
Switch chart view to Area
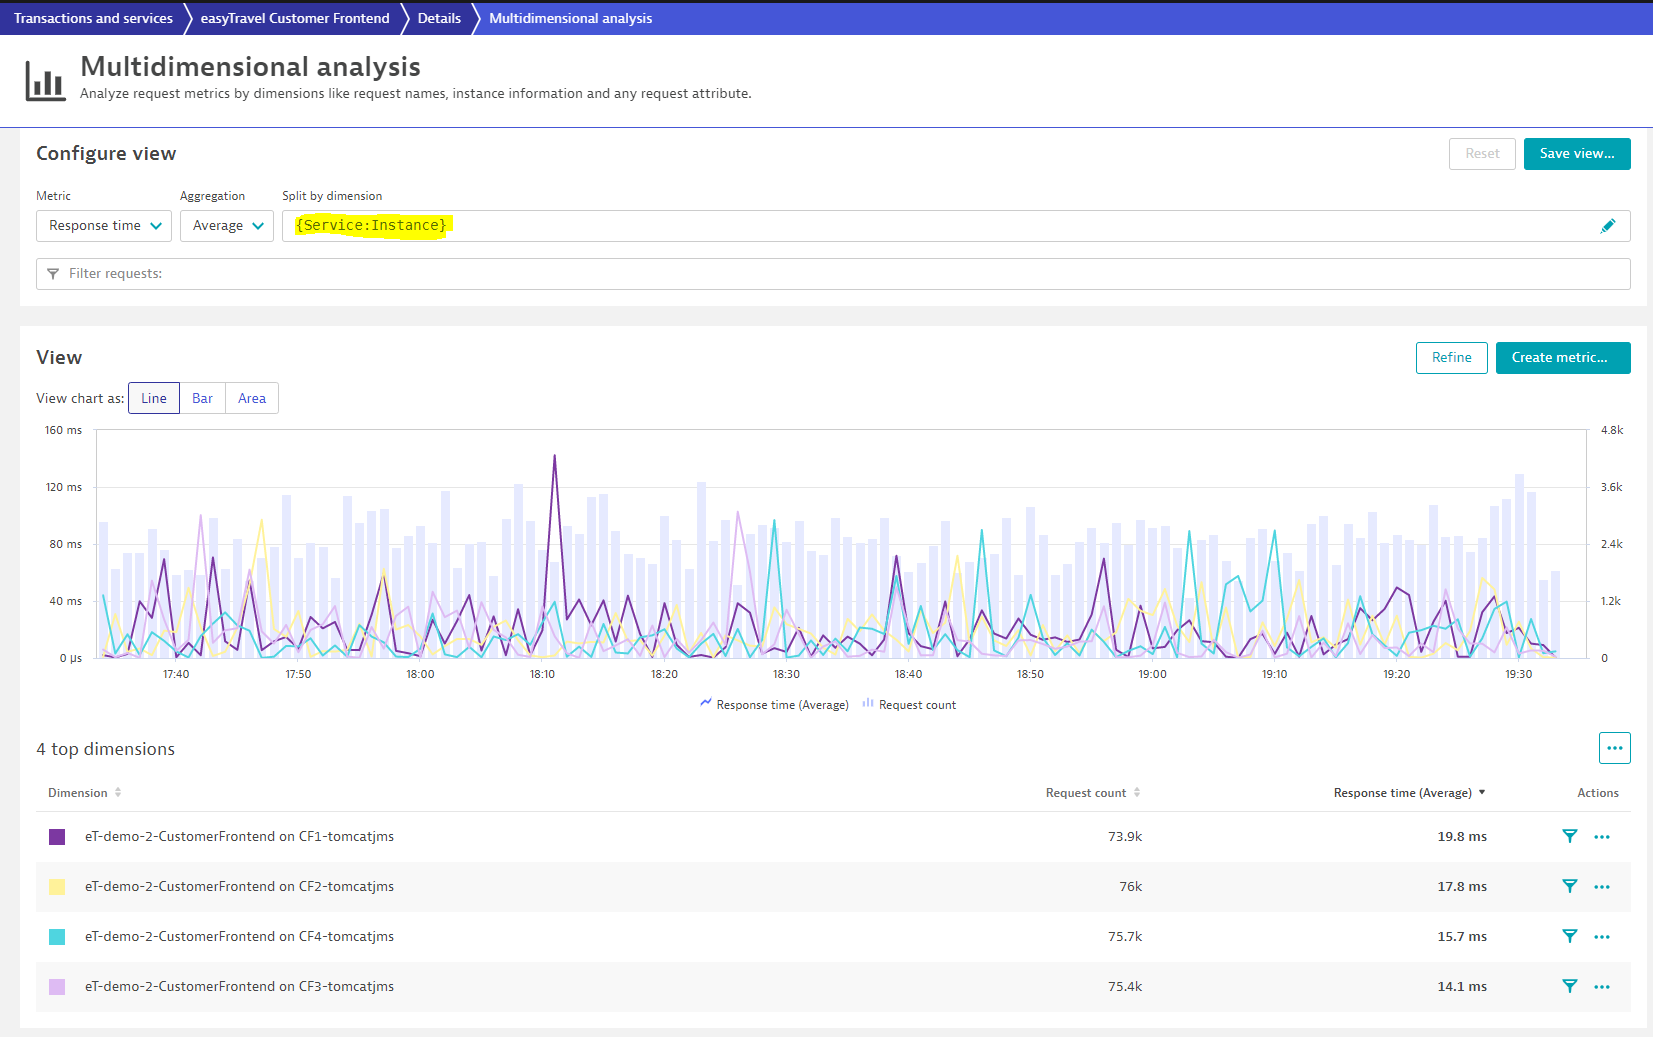tap(252, 398)
